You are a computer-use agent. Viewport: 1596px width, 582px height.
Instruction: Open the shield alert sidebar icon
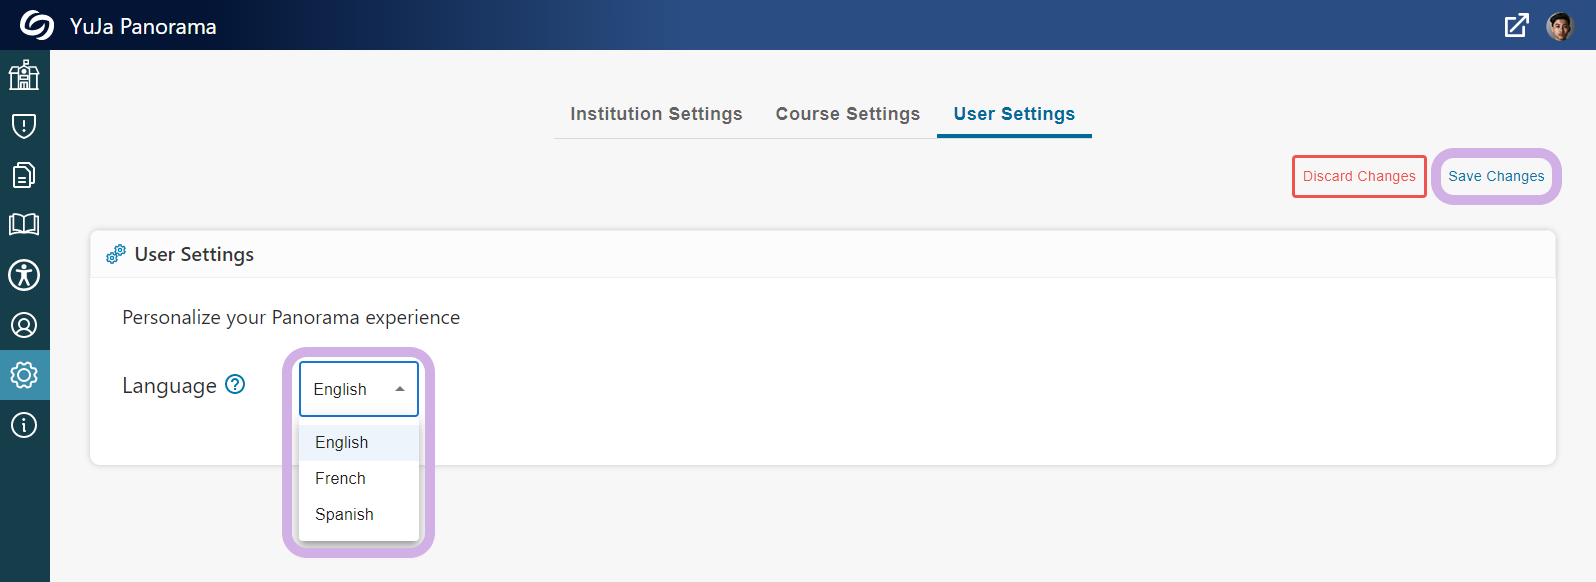pos(24,125)
